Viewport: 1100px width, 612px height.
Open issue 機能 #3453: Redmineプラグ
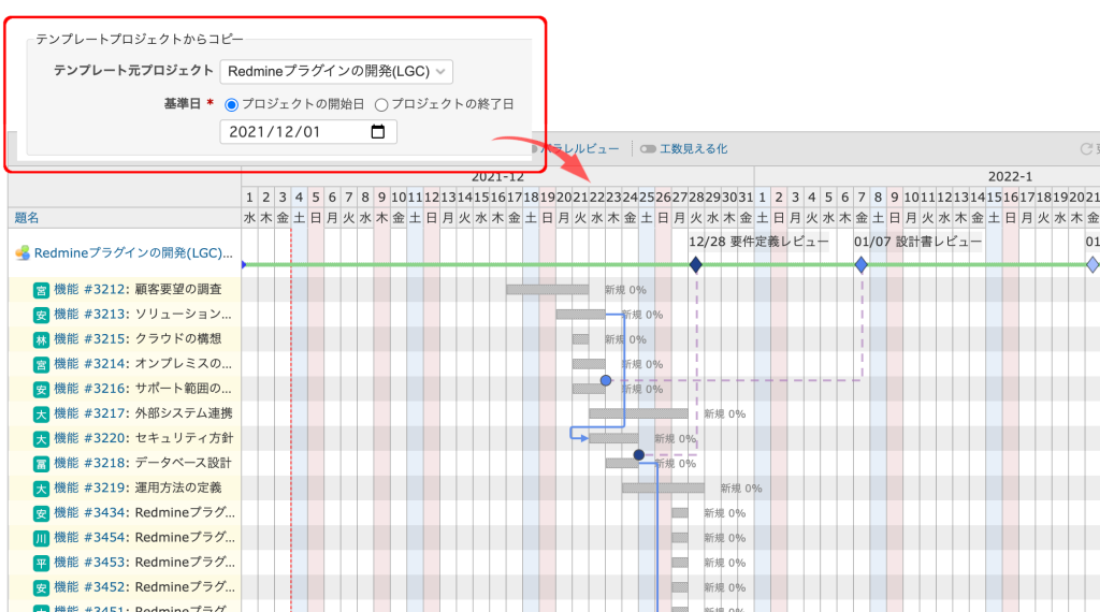pos(145,561)
